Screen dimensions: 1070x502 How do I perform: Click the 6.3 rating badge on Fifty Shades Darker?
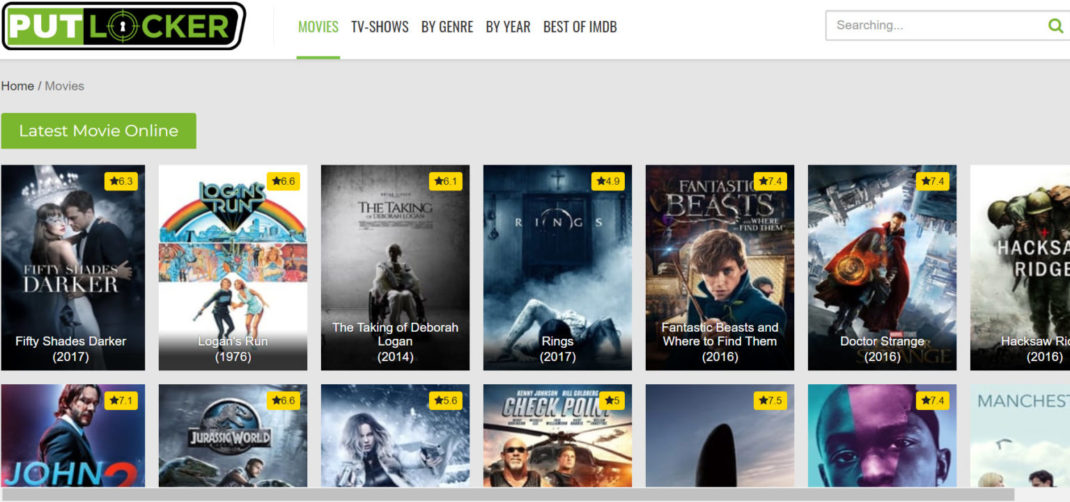(x=121, y=181)
